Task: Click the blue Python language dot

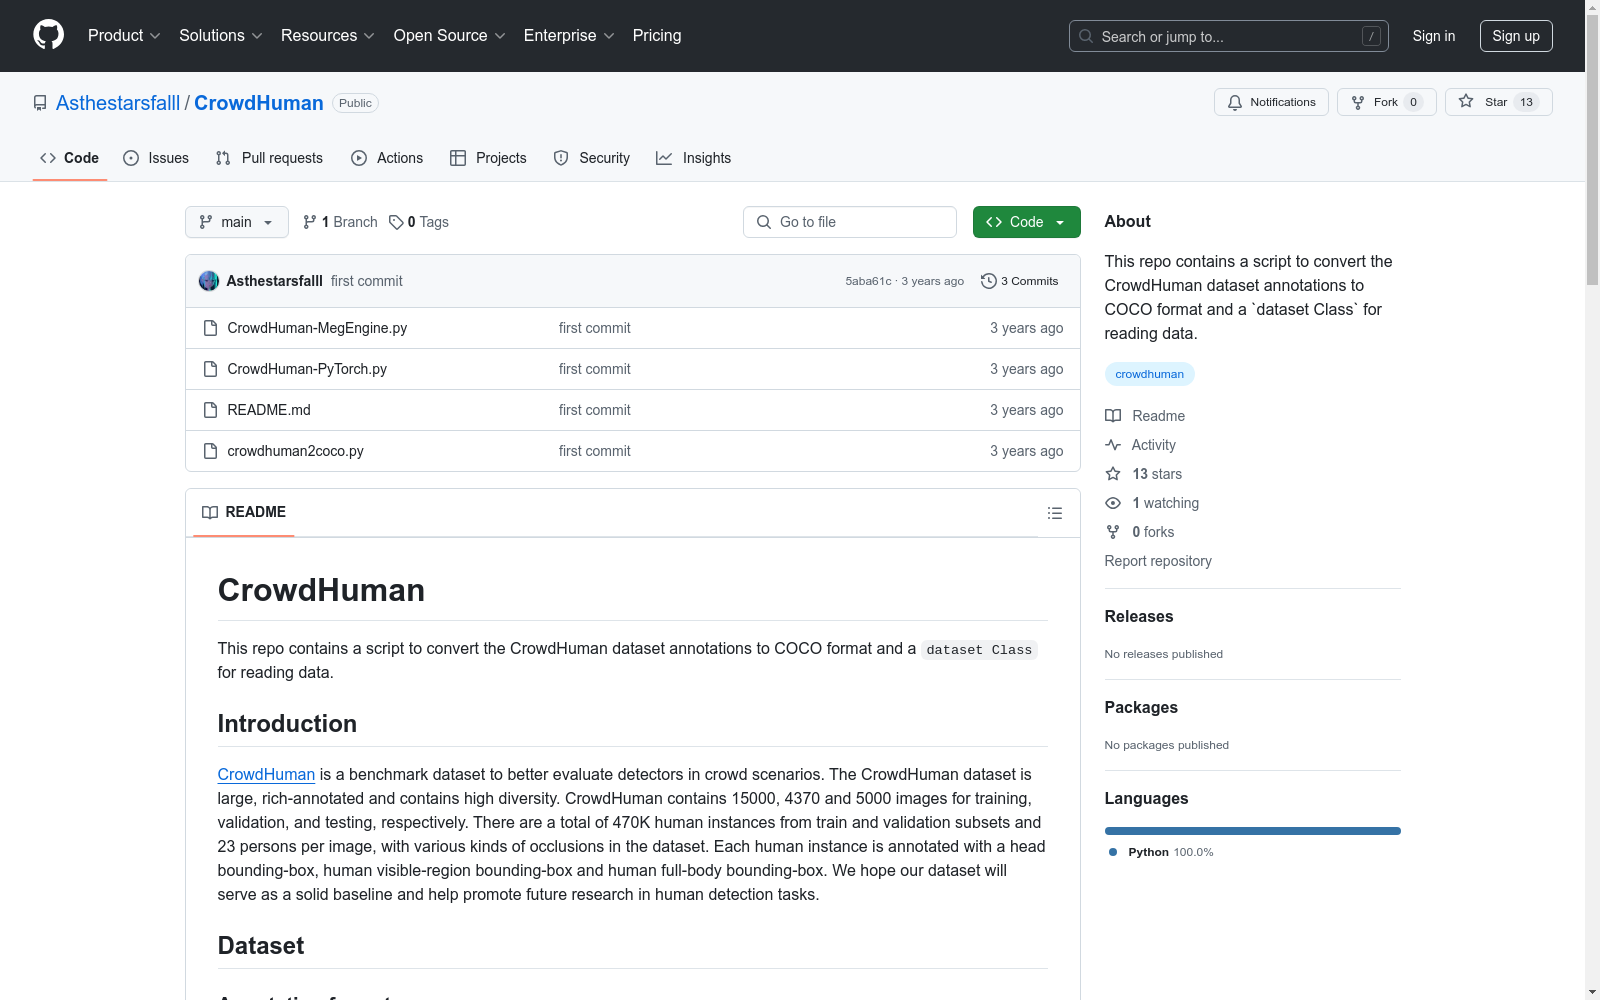Action: (1113, 852)
